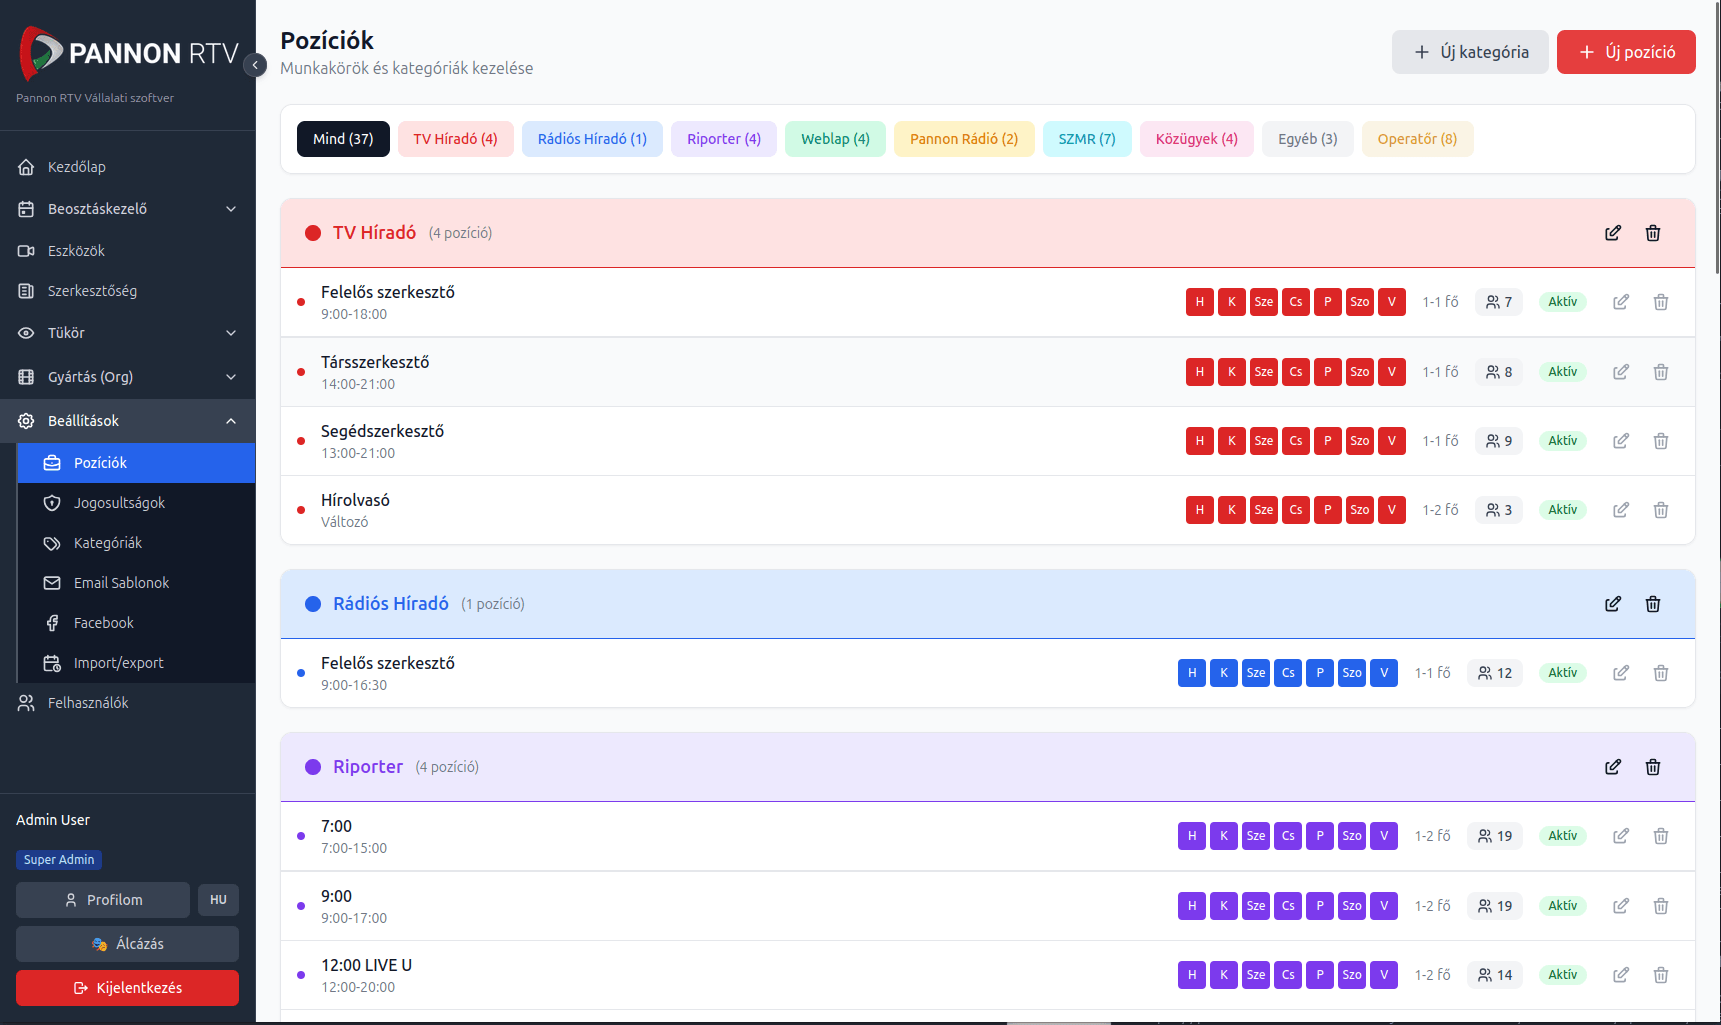Open Email Sablonok settings page
1721x1025 pixels.
(x=137, y=583)
